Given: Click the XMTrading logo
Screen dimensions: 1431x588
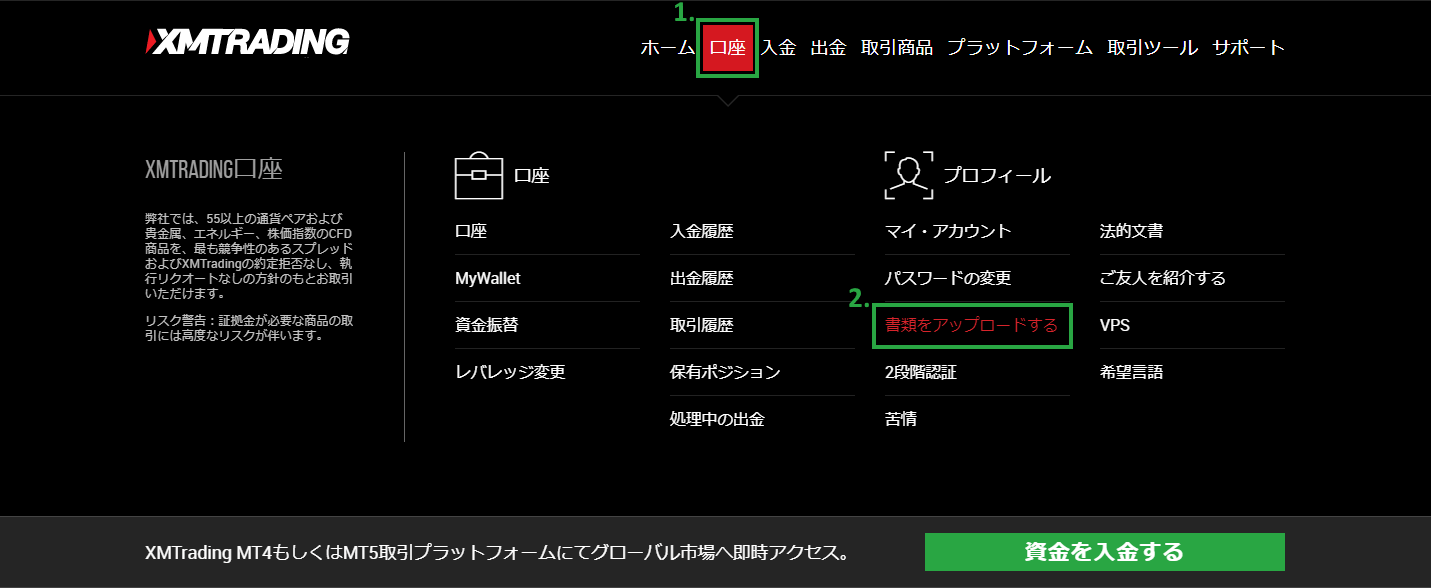Looking at the screenshot, I should tap(247, 42).
